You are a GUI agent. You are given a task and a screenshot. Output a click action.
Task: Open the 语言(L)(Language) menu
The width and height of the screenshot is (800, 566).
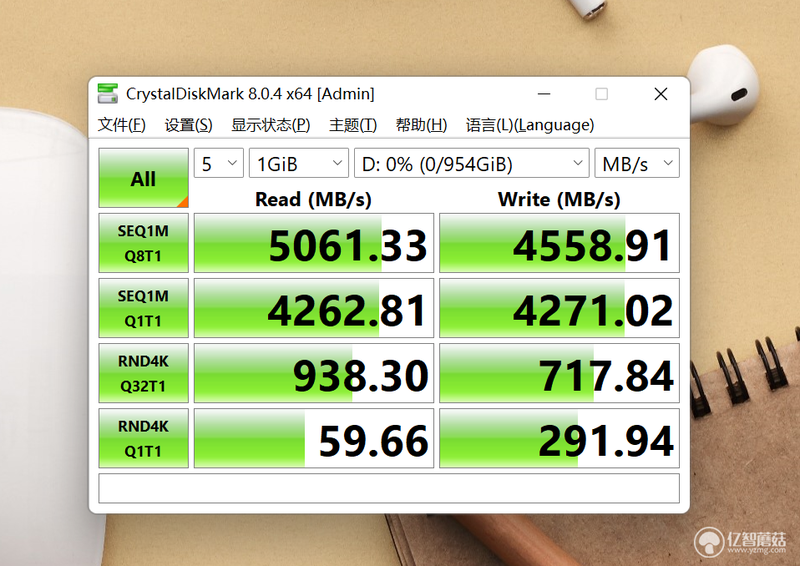pos(530,125)
